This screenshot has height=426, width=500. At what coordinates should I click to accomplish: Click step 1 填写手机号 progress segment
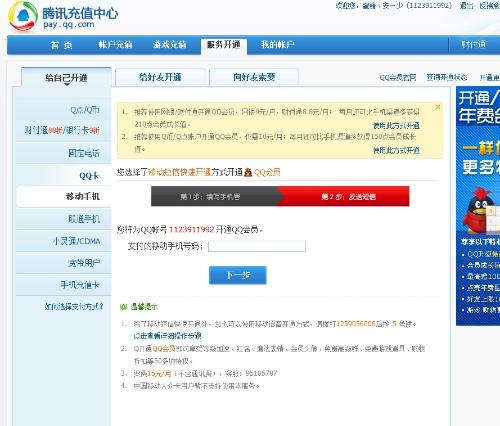[x=215, y=197]
